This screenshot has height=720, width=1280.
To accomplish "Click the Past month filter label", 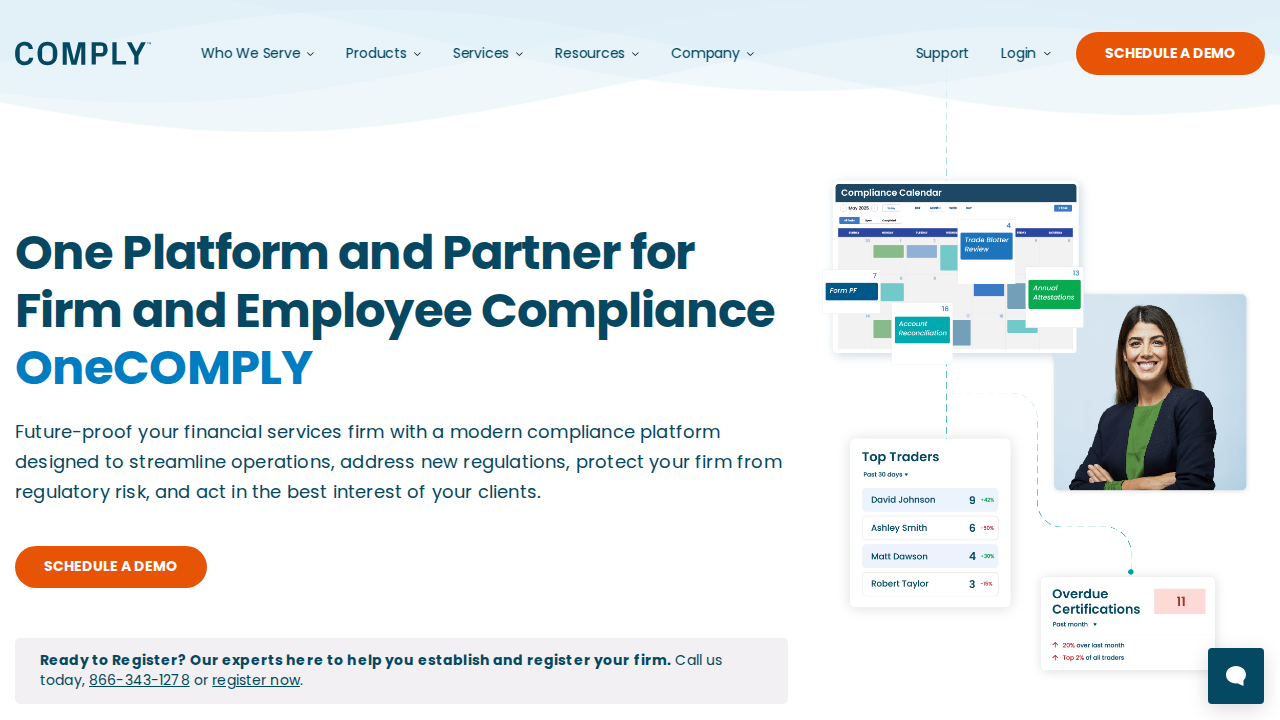I will (x=1073, y=624).
